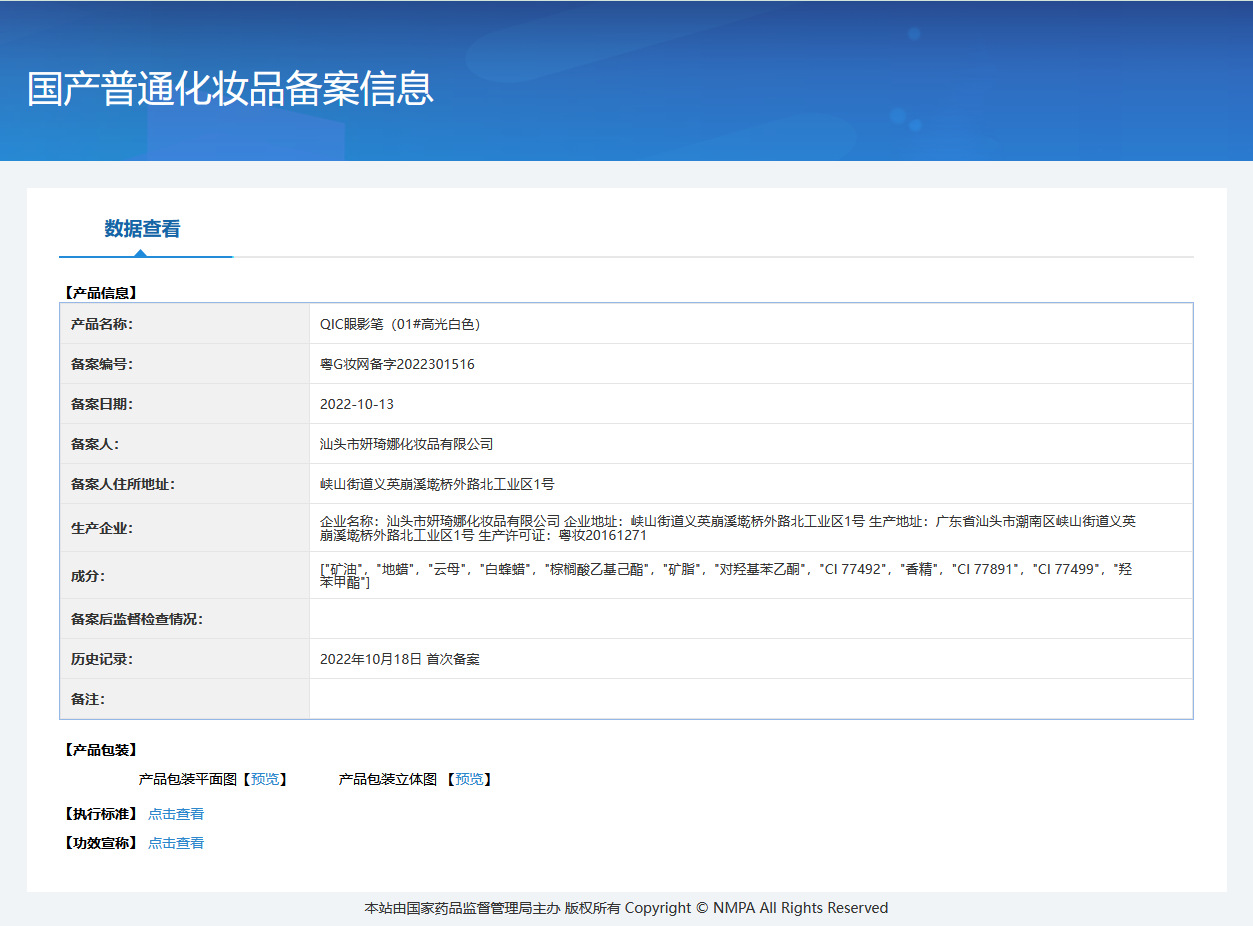Image resolution: width=1253 pixels, height=926 pixels.
Task: Click the 产品包装立体图 label
Action: [388, 779]
